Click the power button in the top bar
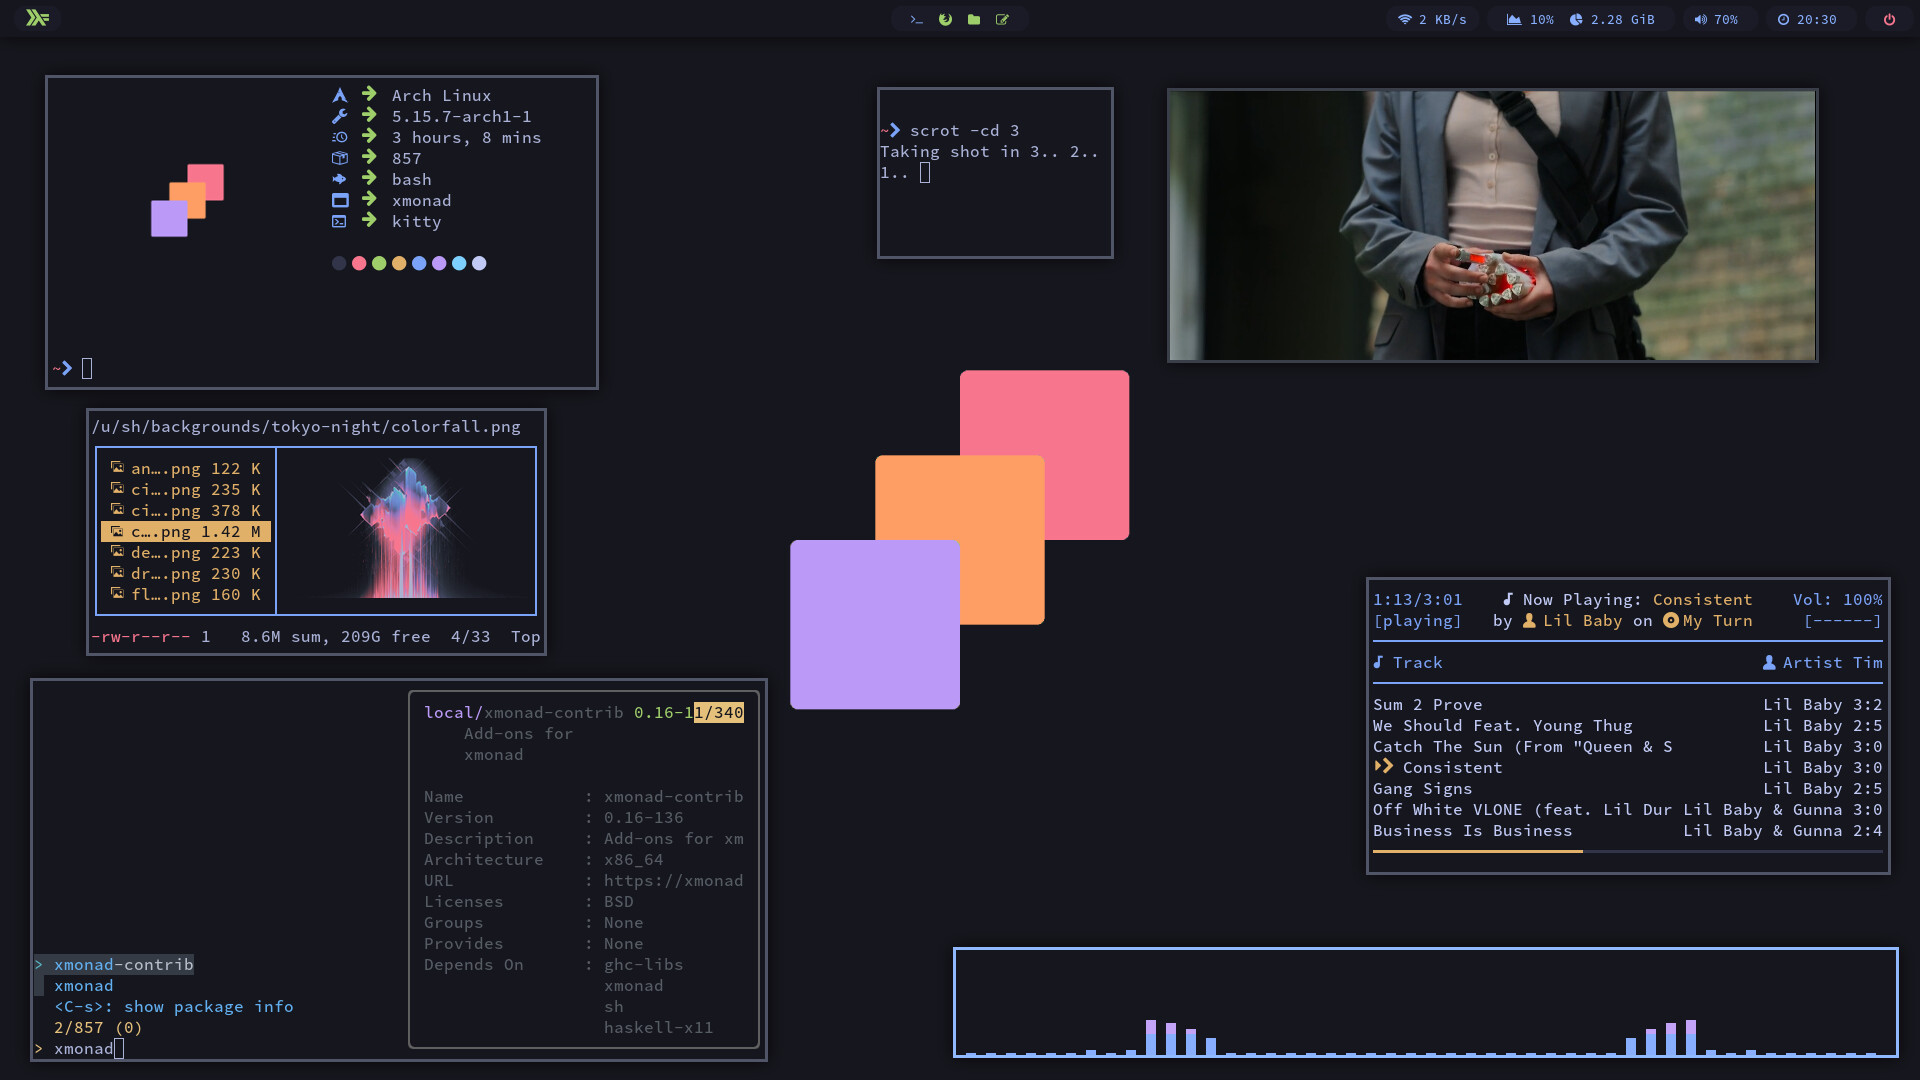Screen dimensions: 1920x1080 click(x=1889, y=18)
